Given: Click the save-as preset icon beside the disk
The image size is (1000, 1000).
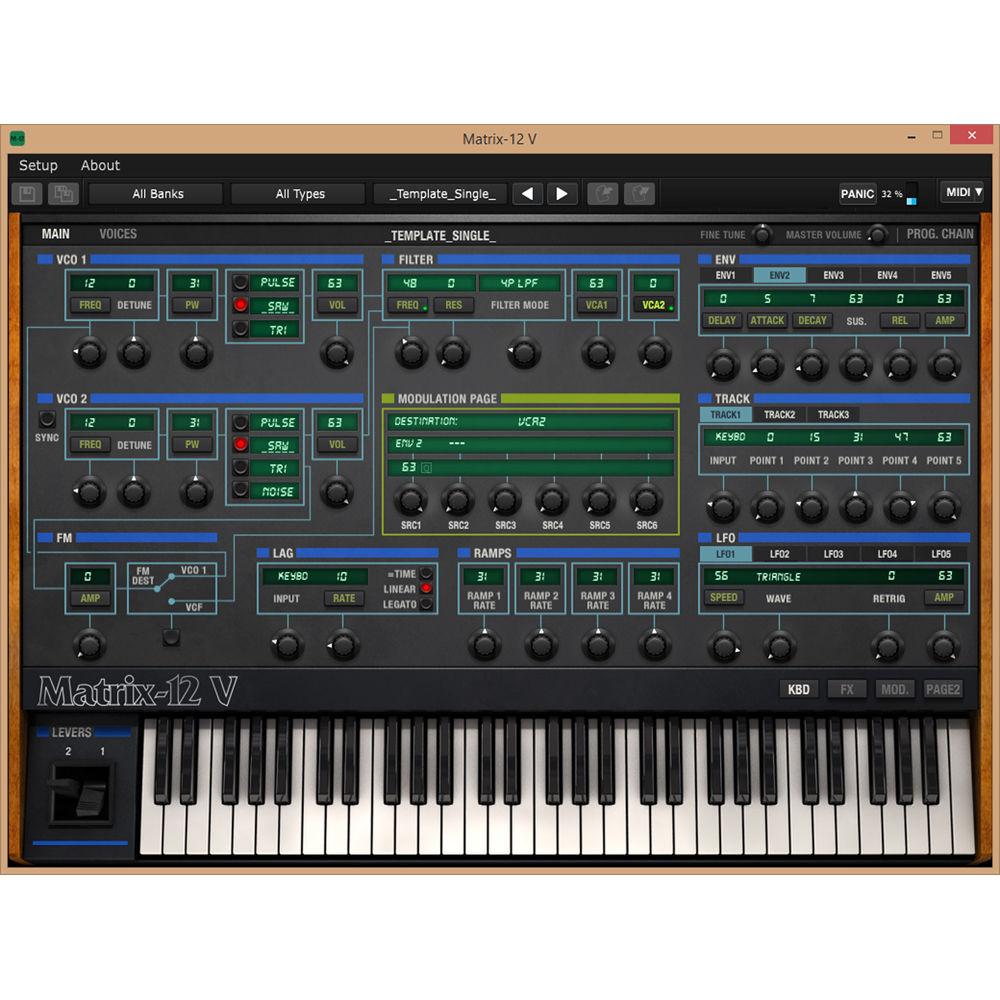Looking at the screenshot, I should (x=64, y=193).
